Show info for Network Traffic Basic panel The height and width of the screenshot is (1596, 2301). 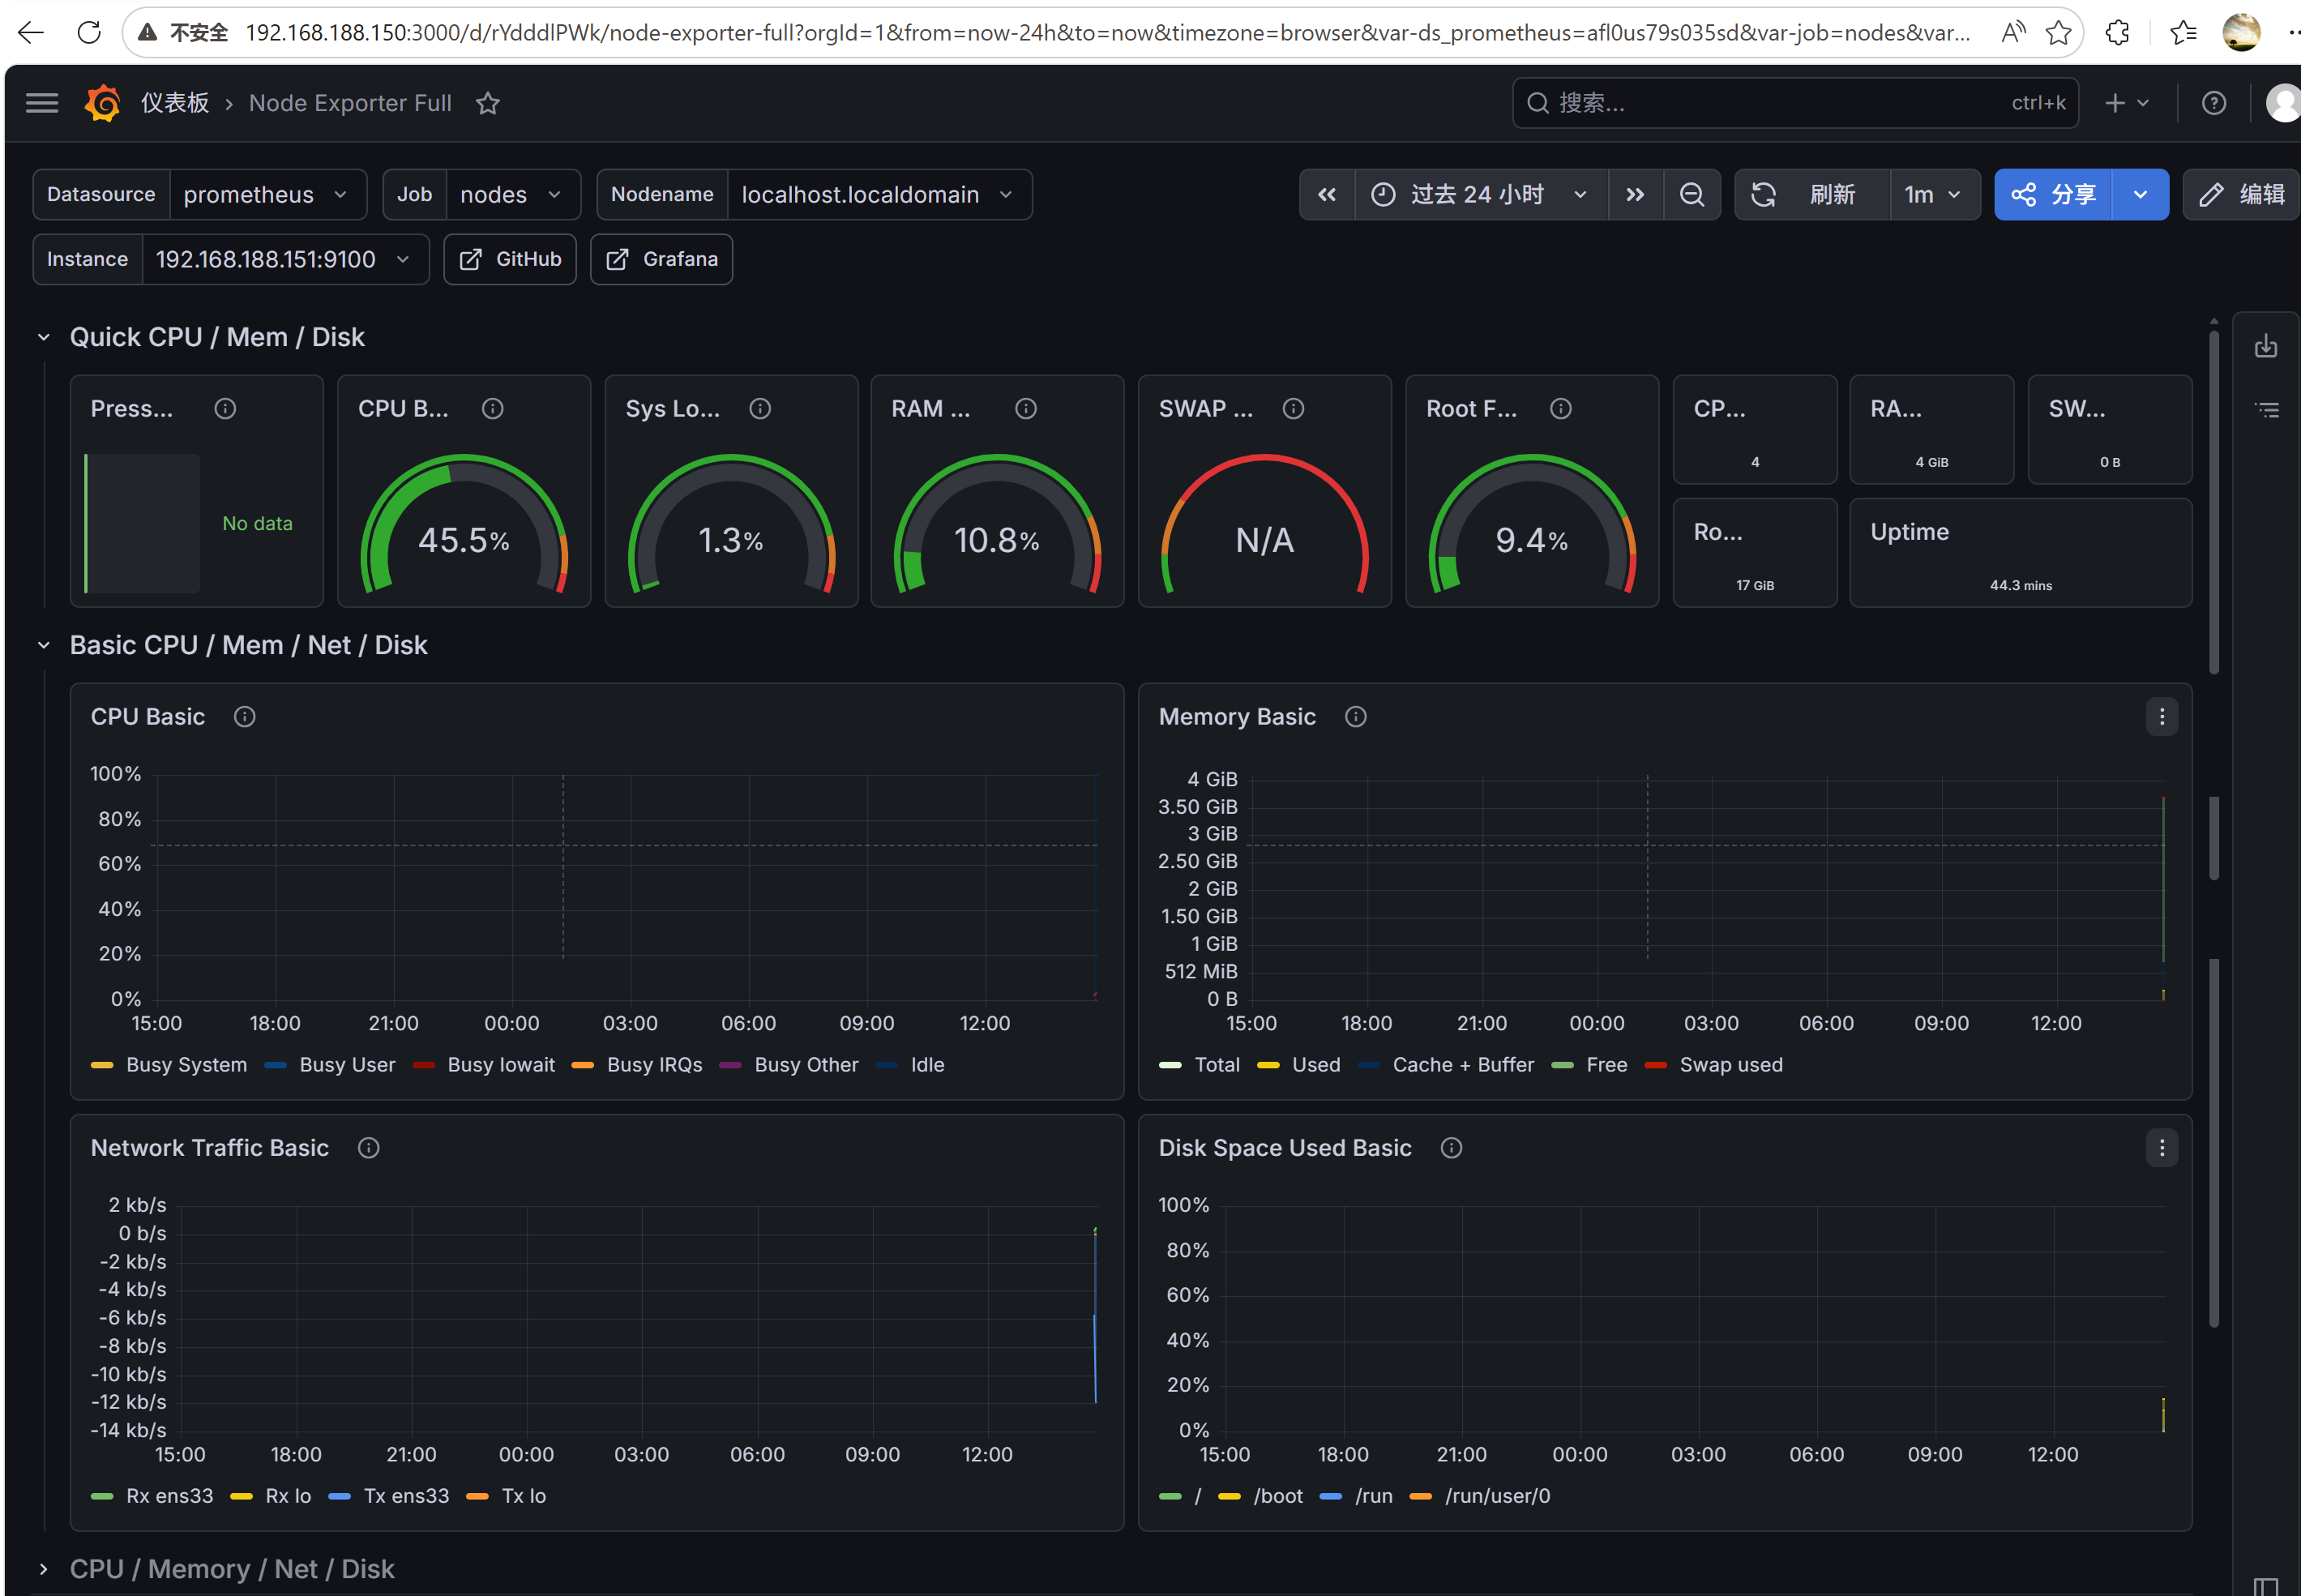[x=369, y=1148]
